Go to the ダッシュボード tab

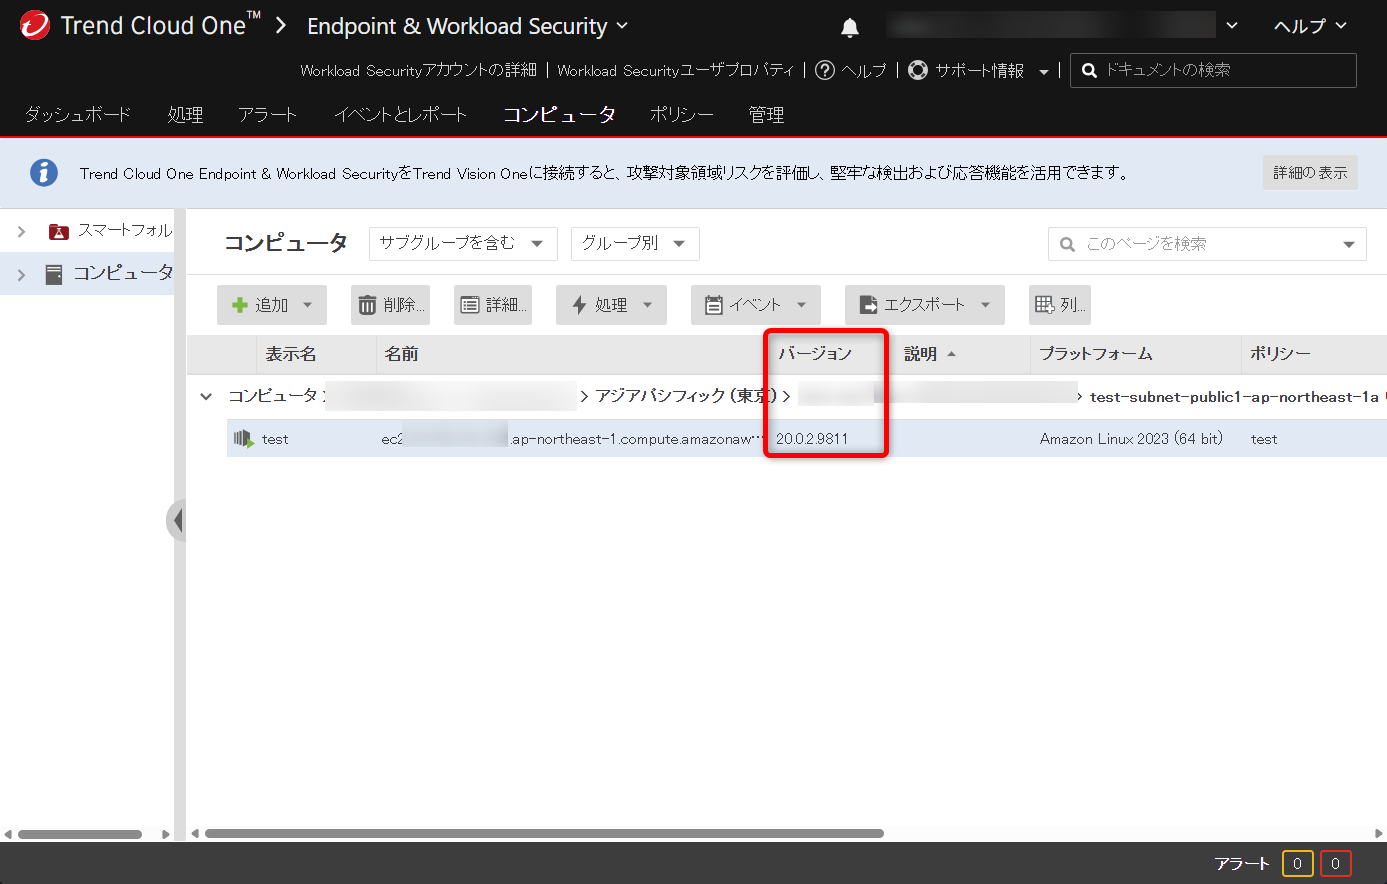coord(78,115)
